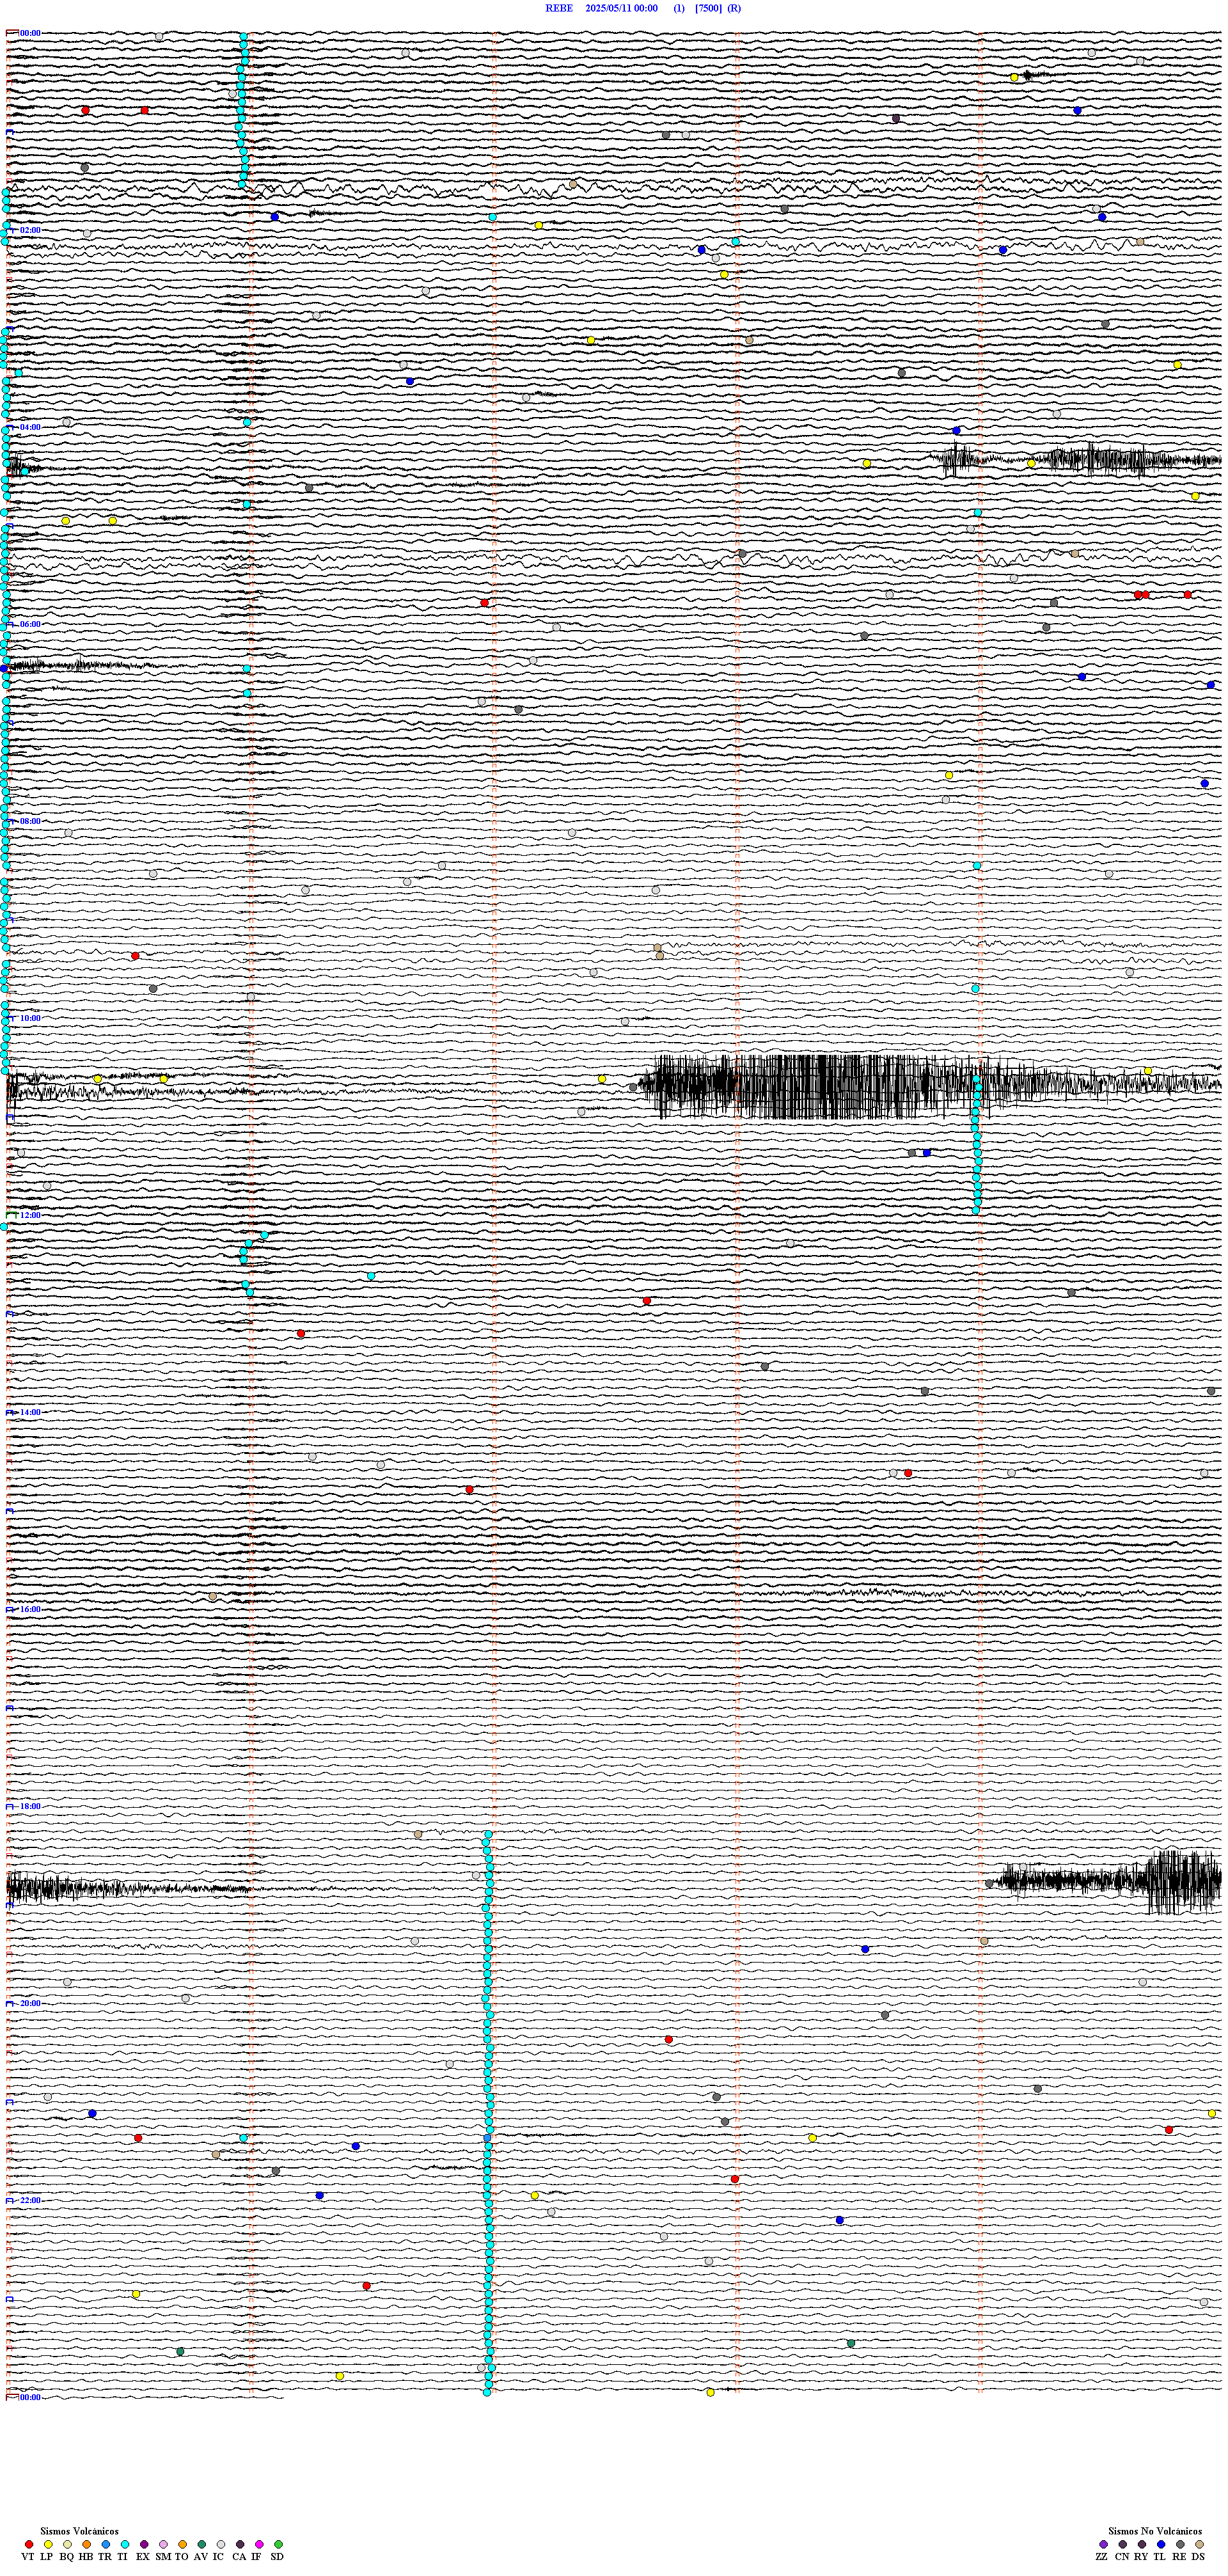Click the light gray IC legend swatch

tap(221, 2543)
